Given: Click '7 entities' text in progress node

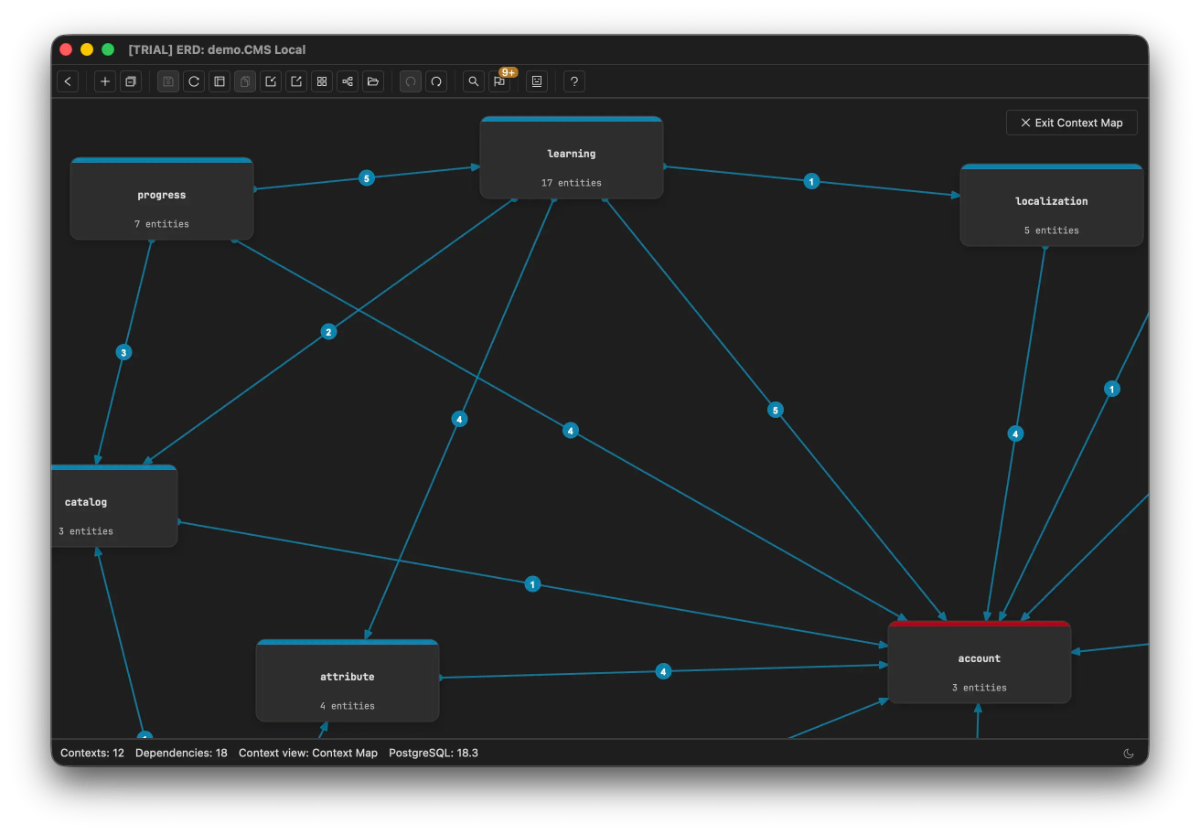Looking at the screenshot, I should (x=162, y=224).
